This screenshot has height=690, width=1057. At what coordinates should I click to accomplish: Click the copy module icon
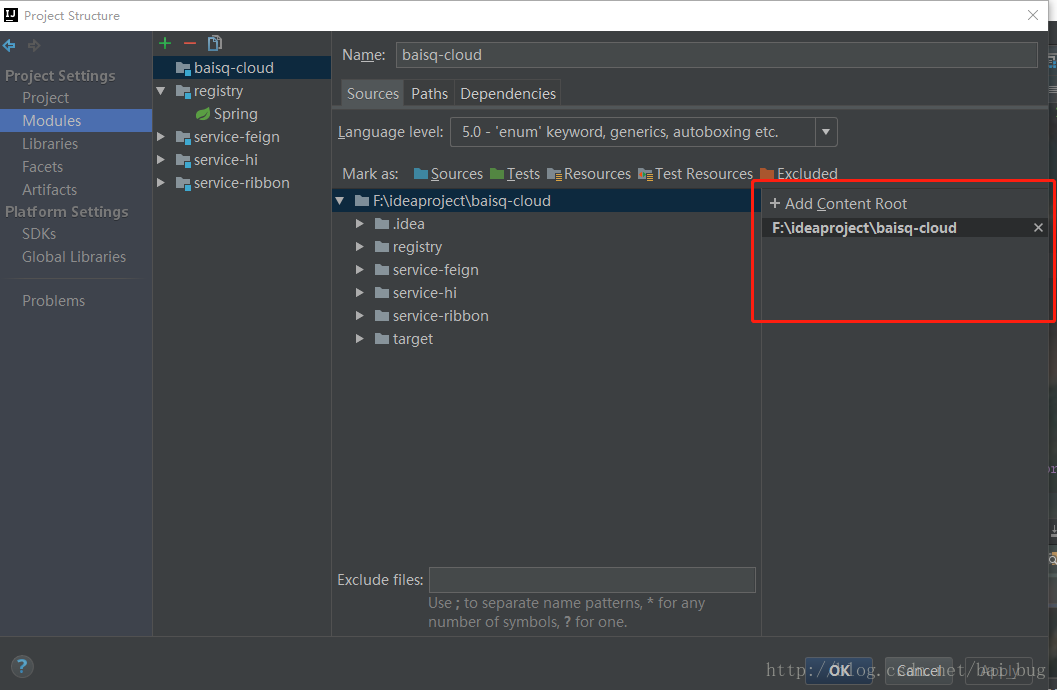[x=215, y=43]
